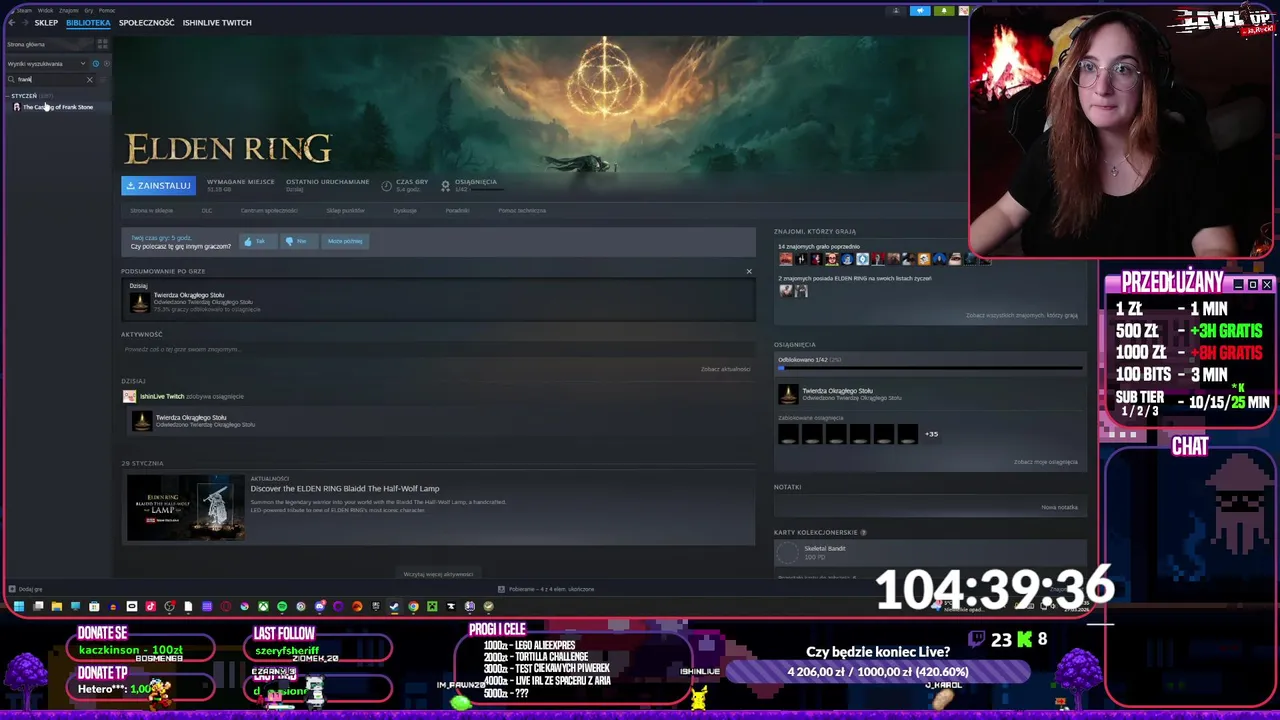Image resolution: width=1280 pixels, height=720 pixels.
Task: Open Zobacz wszystkich znajomych, którzy grają
Action: (1022, 315)
